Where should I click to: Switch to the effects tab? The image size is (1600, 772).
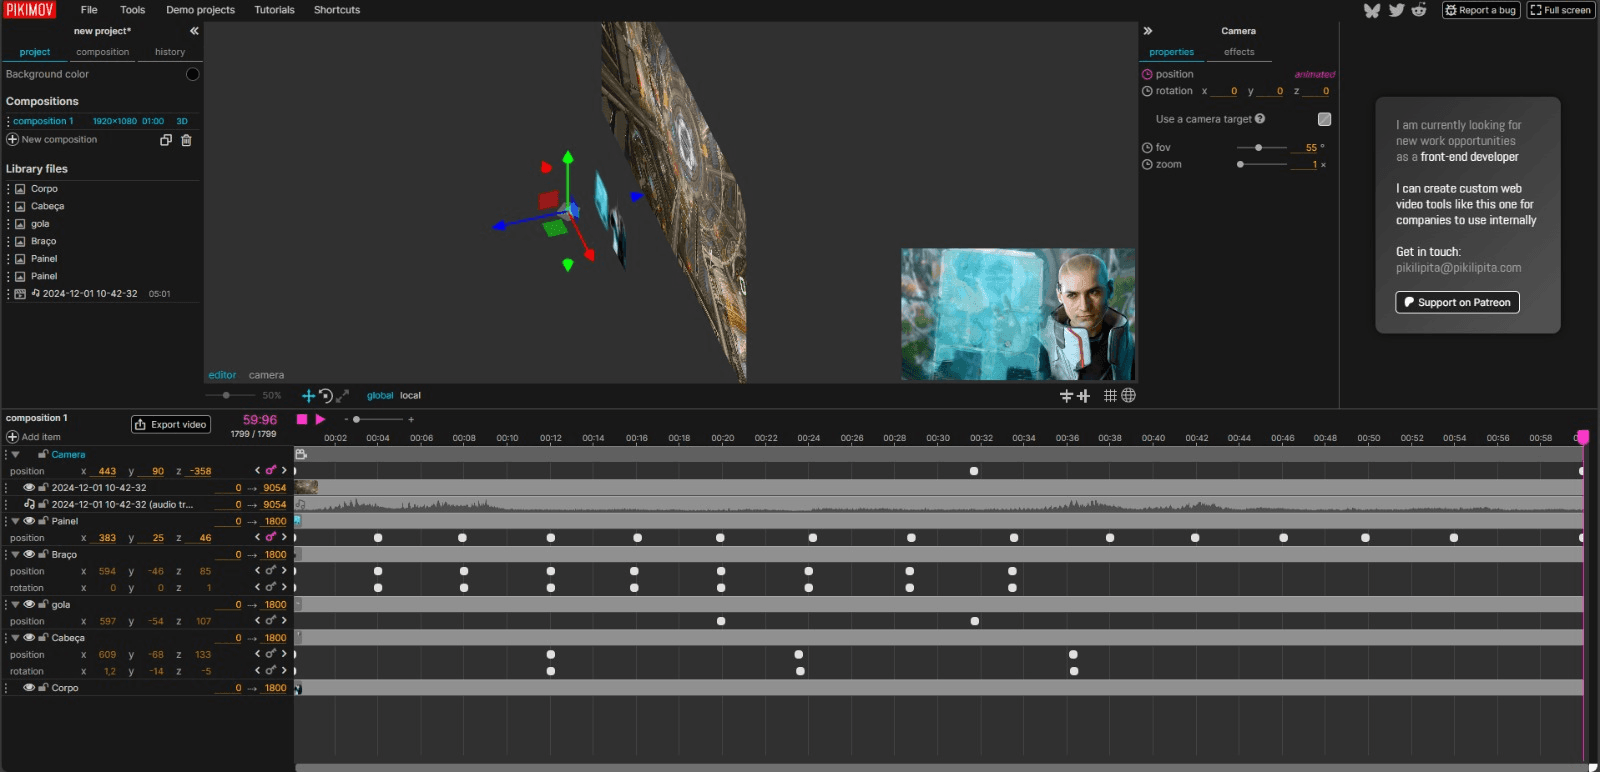tap(1238, 52)
